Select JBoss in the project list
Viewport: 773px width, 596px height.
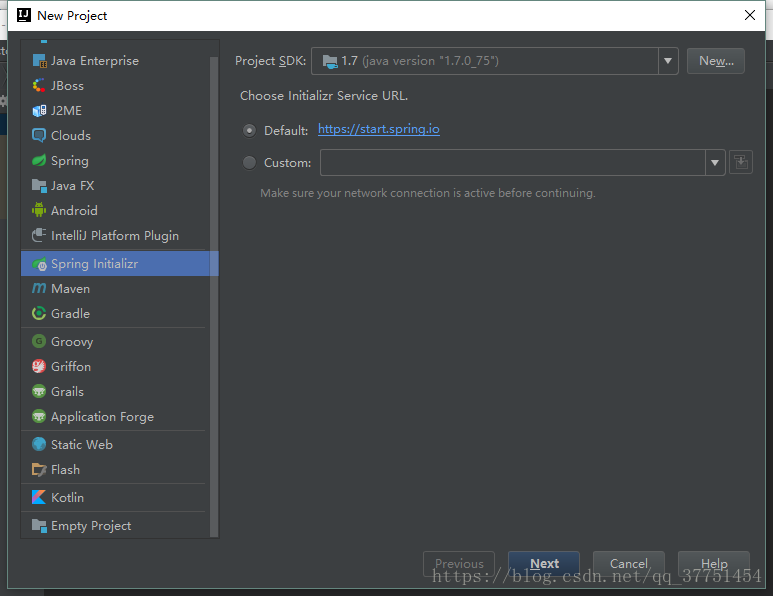point(115,86)
